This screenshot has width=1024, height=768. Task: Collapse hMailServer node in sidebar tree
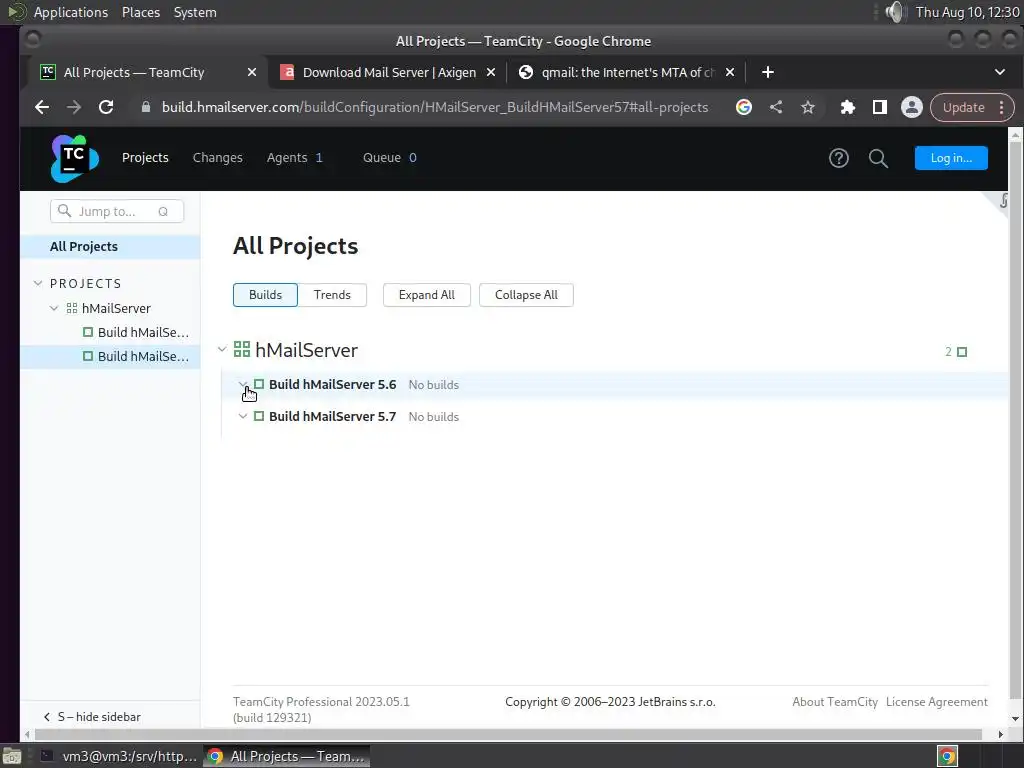[54, 308]
